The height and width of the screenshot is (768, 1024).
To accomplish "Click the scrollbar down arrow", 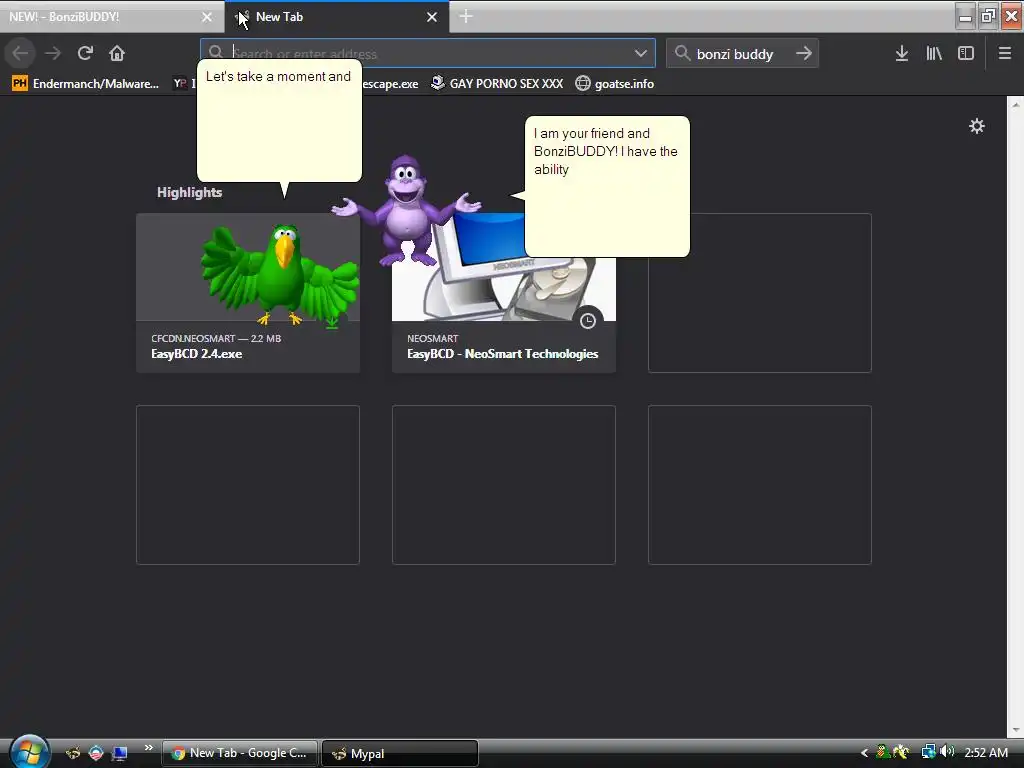I will [1016, 729].
